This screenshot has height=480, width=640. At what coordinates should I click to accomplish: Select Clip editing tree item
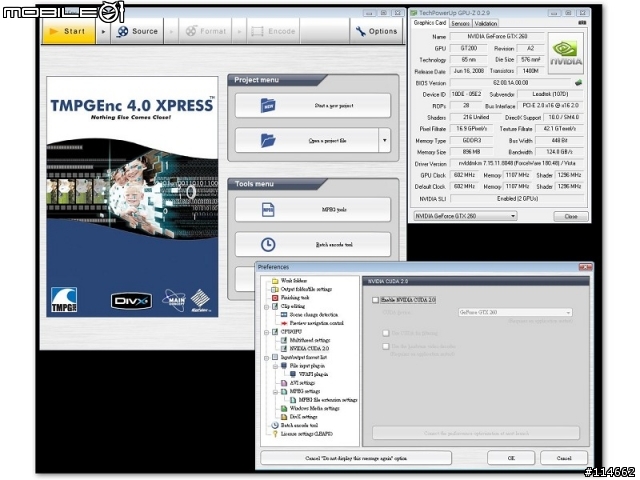point(293,306)
